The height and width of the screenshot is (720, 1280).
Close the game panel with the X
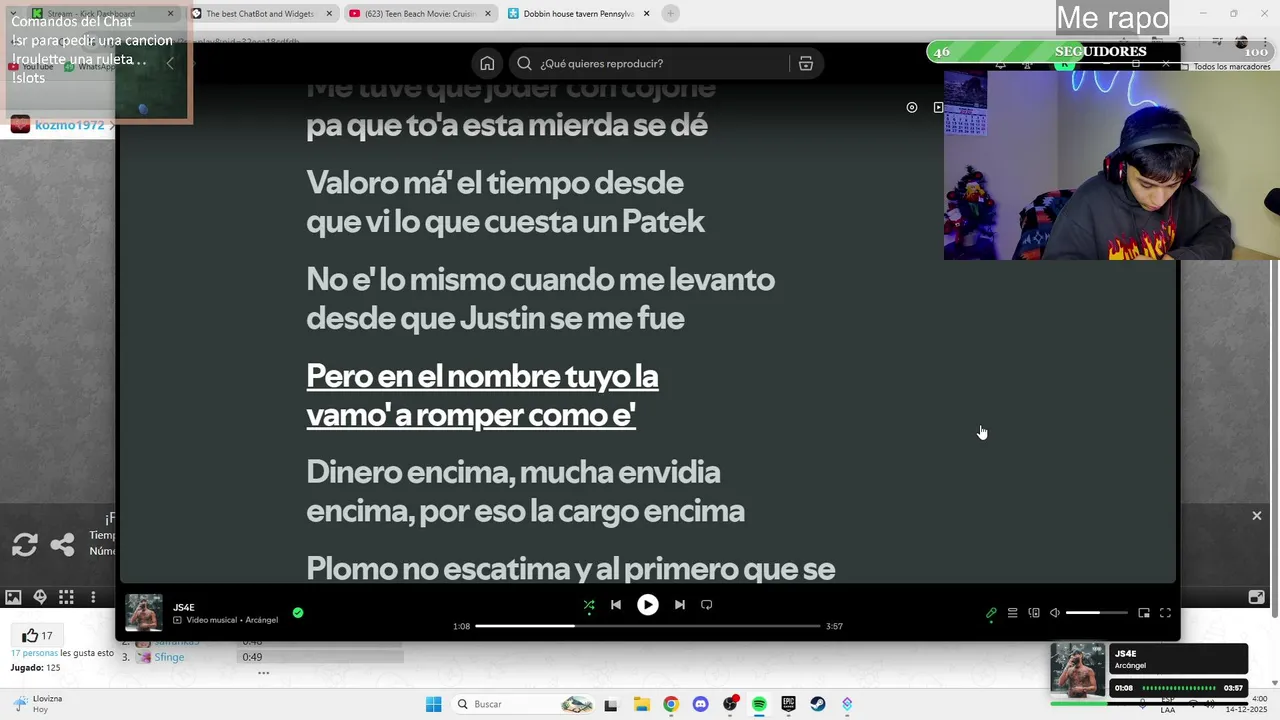(x=1257, y=516)
